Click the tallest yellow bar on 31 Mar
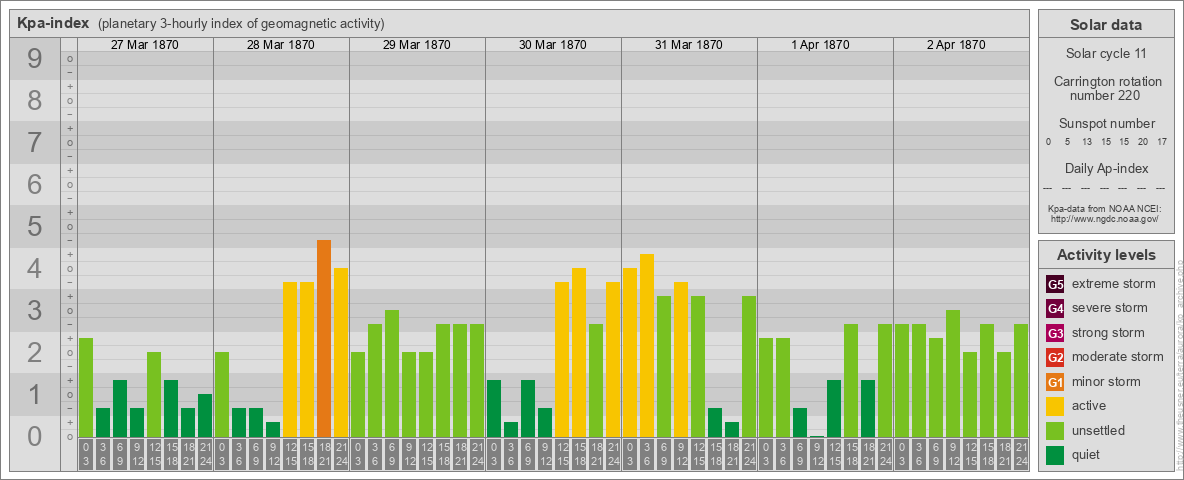 pyautogui.click(x=647, y=345)
